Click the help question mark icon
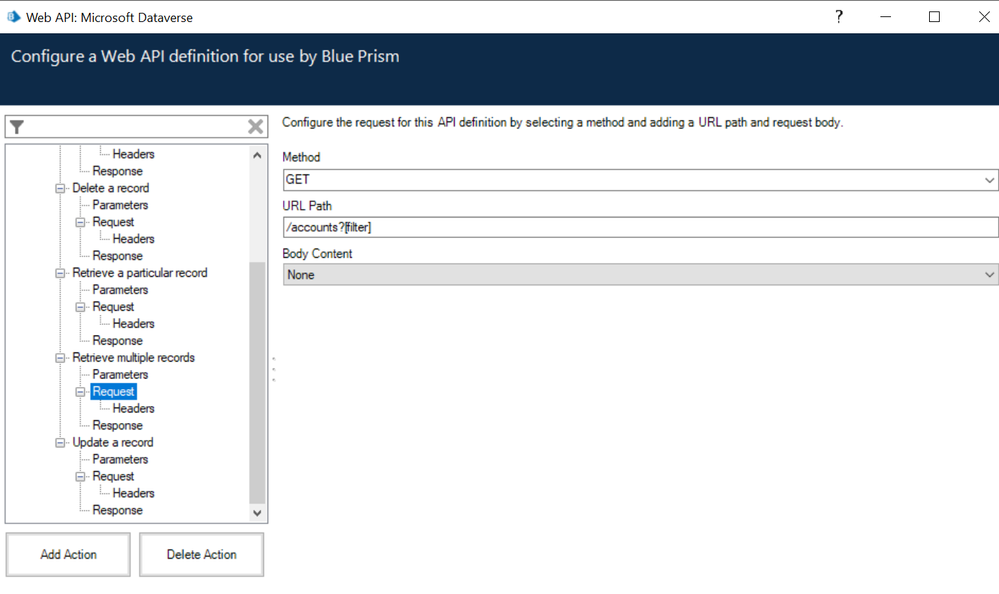The image size is (999, 594). click(838, 16)
